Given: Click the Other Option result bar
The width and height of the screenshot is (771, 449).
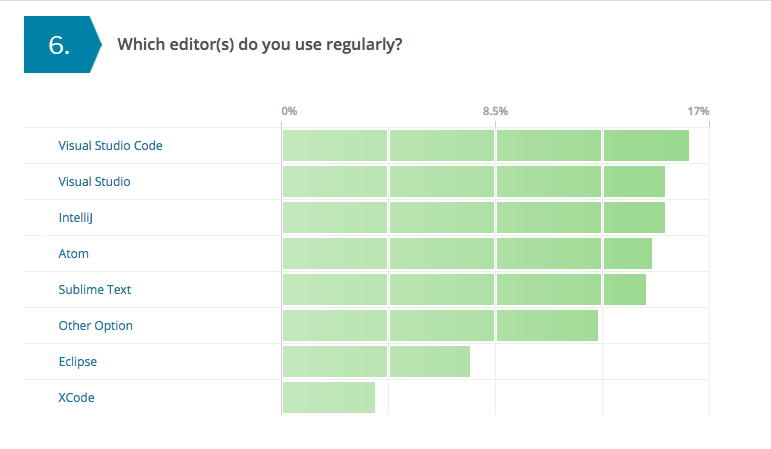Looking at the screenshot, I should coord(440,326).
